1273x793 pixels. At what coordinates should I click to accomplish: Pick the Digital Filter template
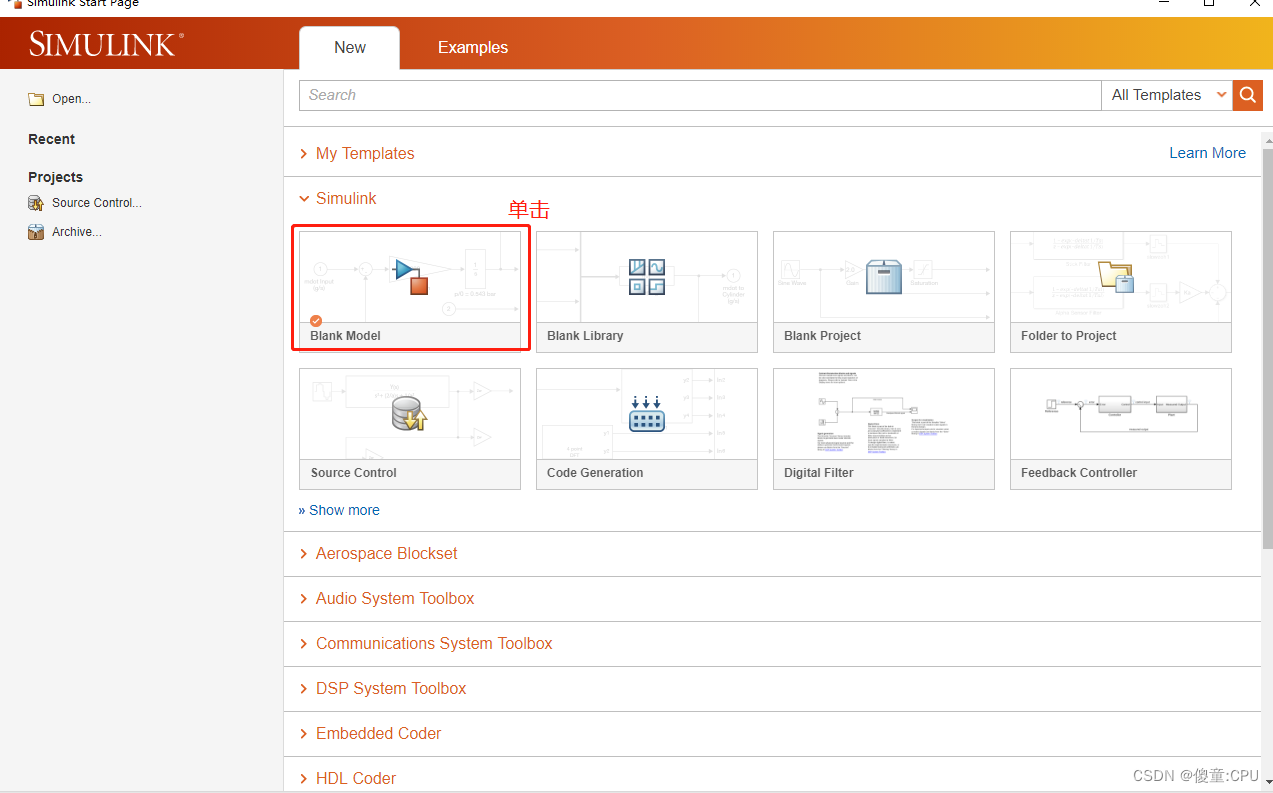pyautogui.click(x=884, y=428)
